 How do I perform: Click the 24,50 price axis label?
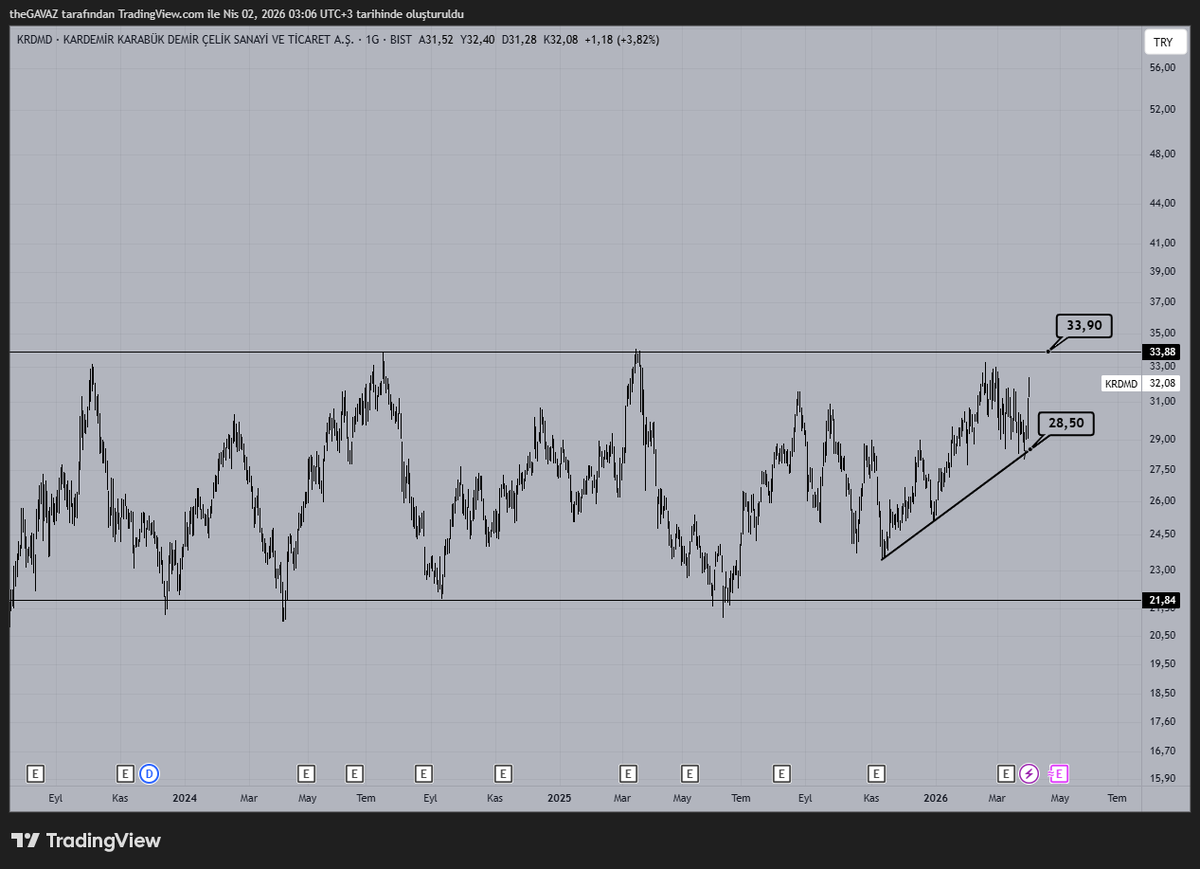[x=1162, y=534]
